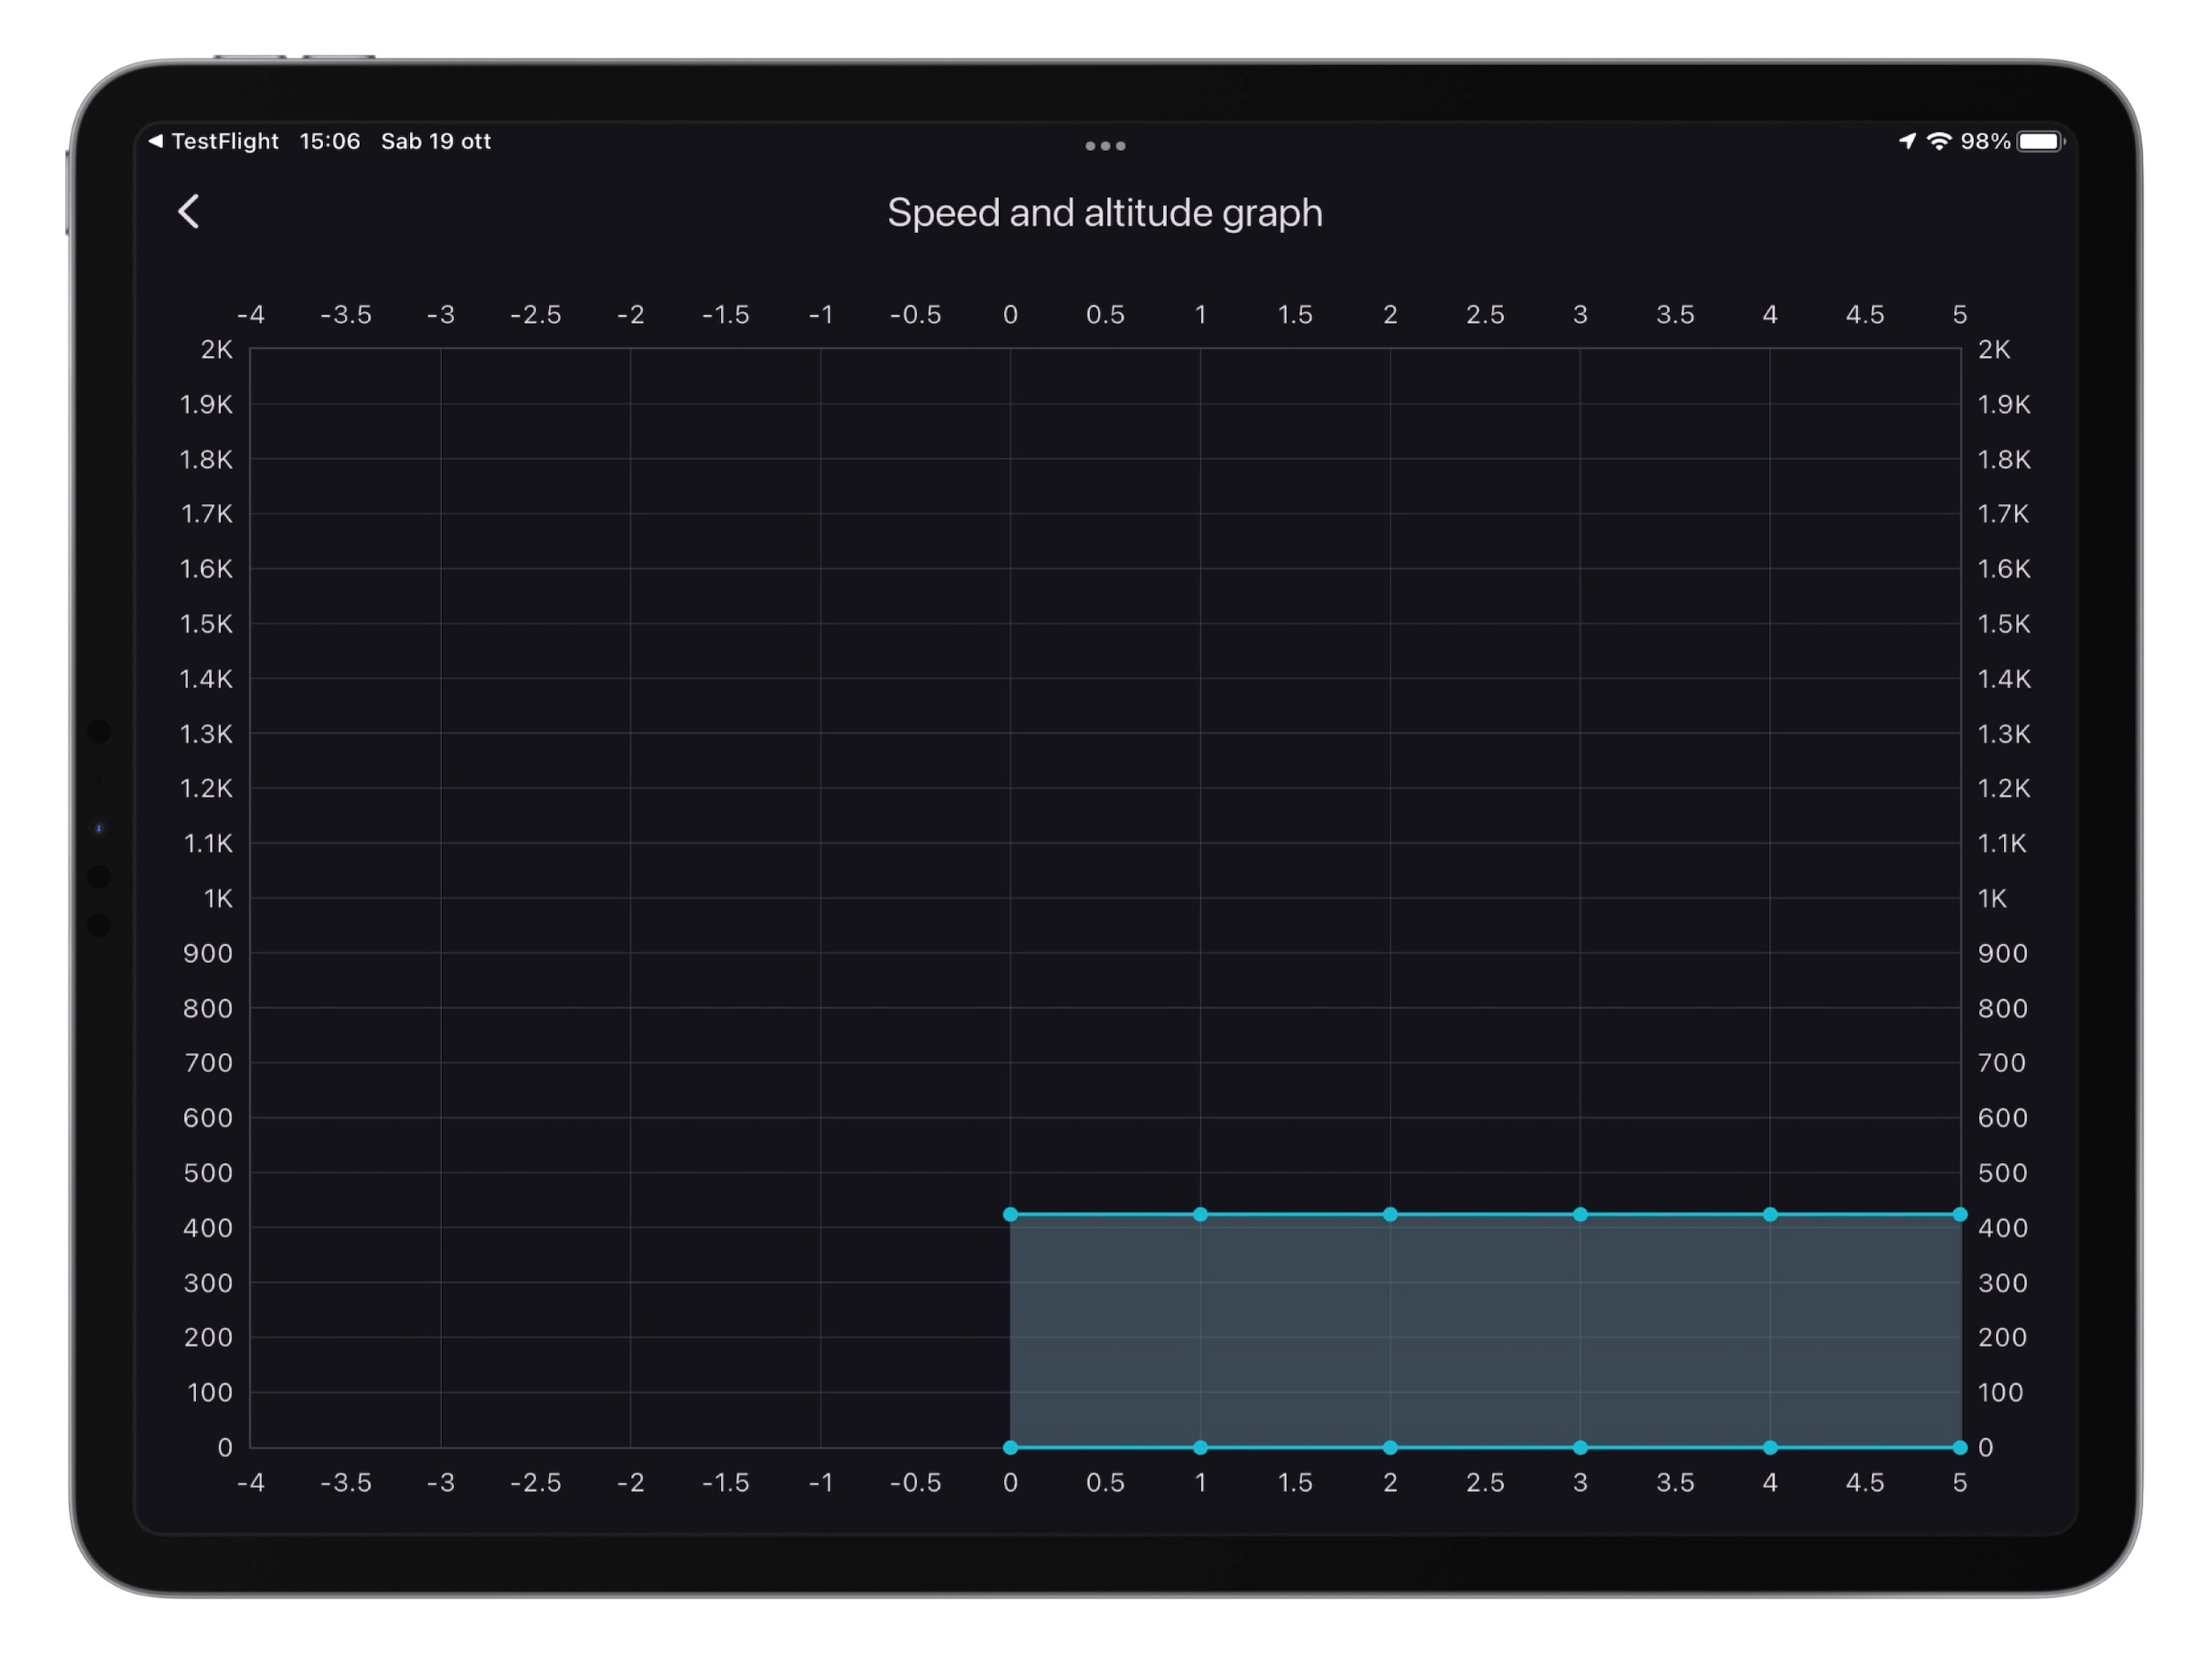This screenshot has height=1659, width=2212.
Task: Select upper line data point at x=3
Action: 1580,1214
